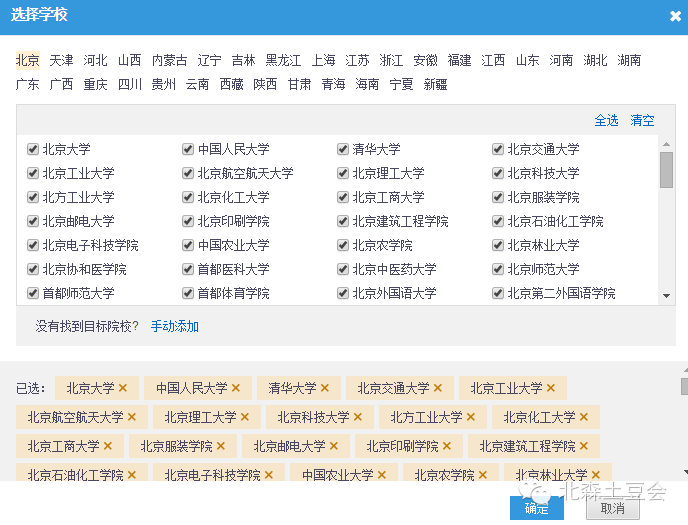Select the 上海 province tab
This screenshot has width=688, height=525.
(x=323, y=60)
